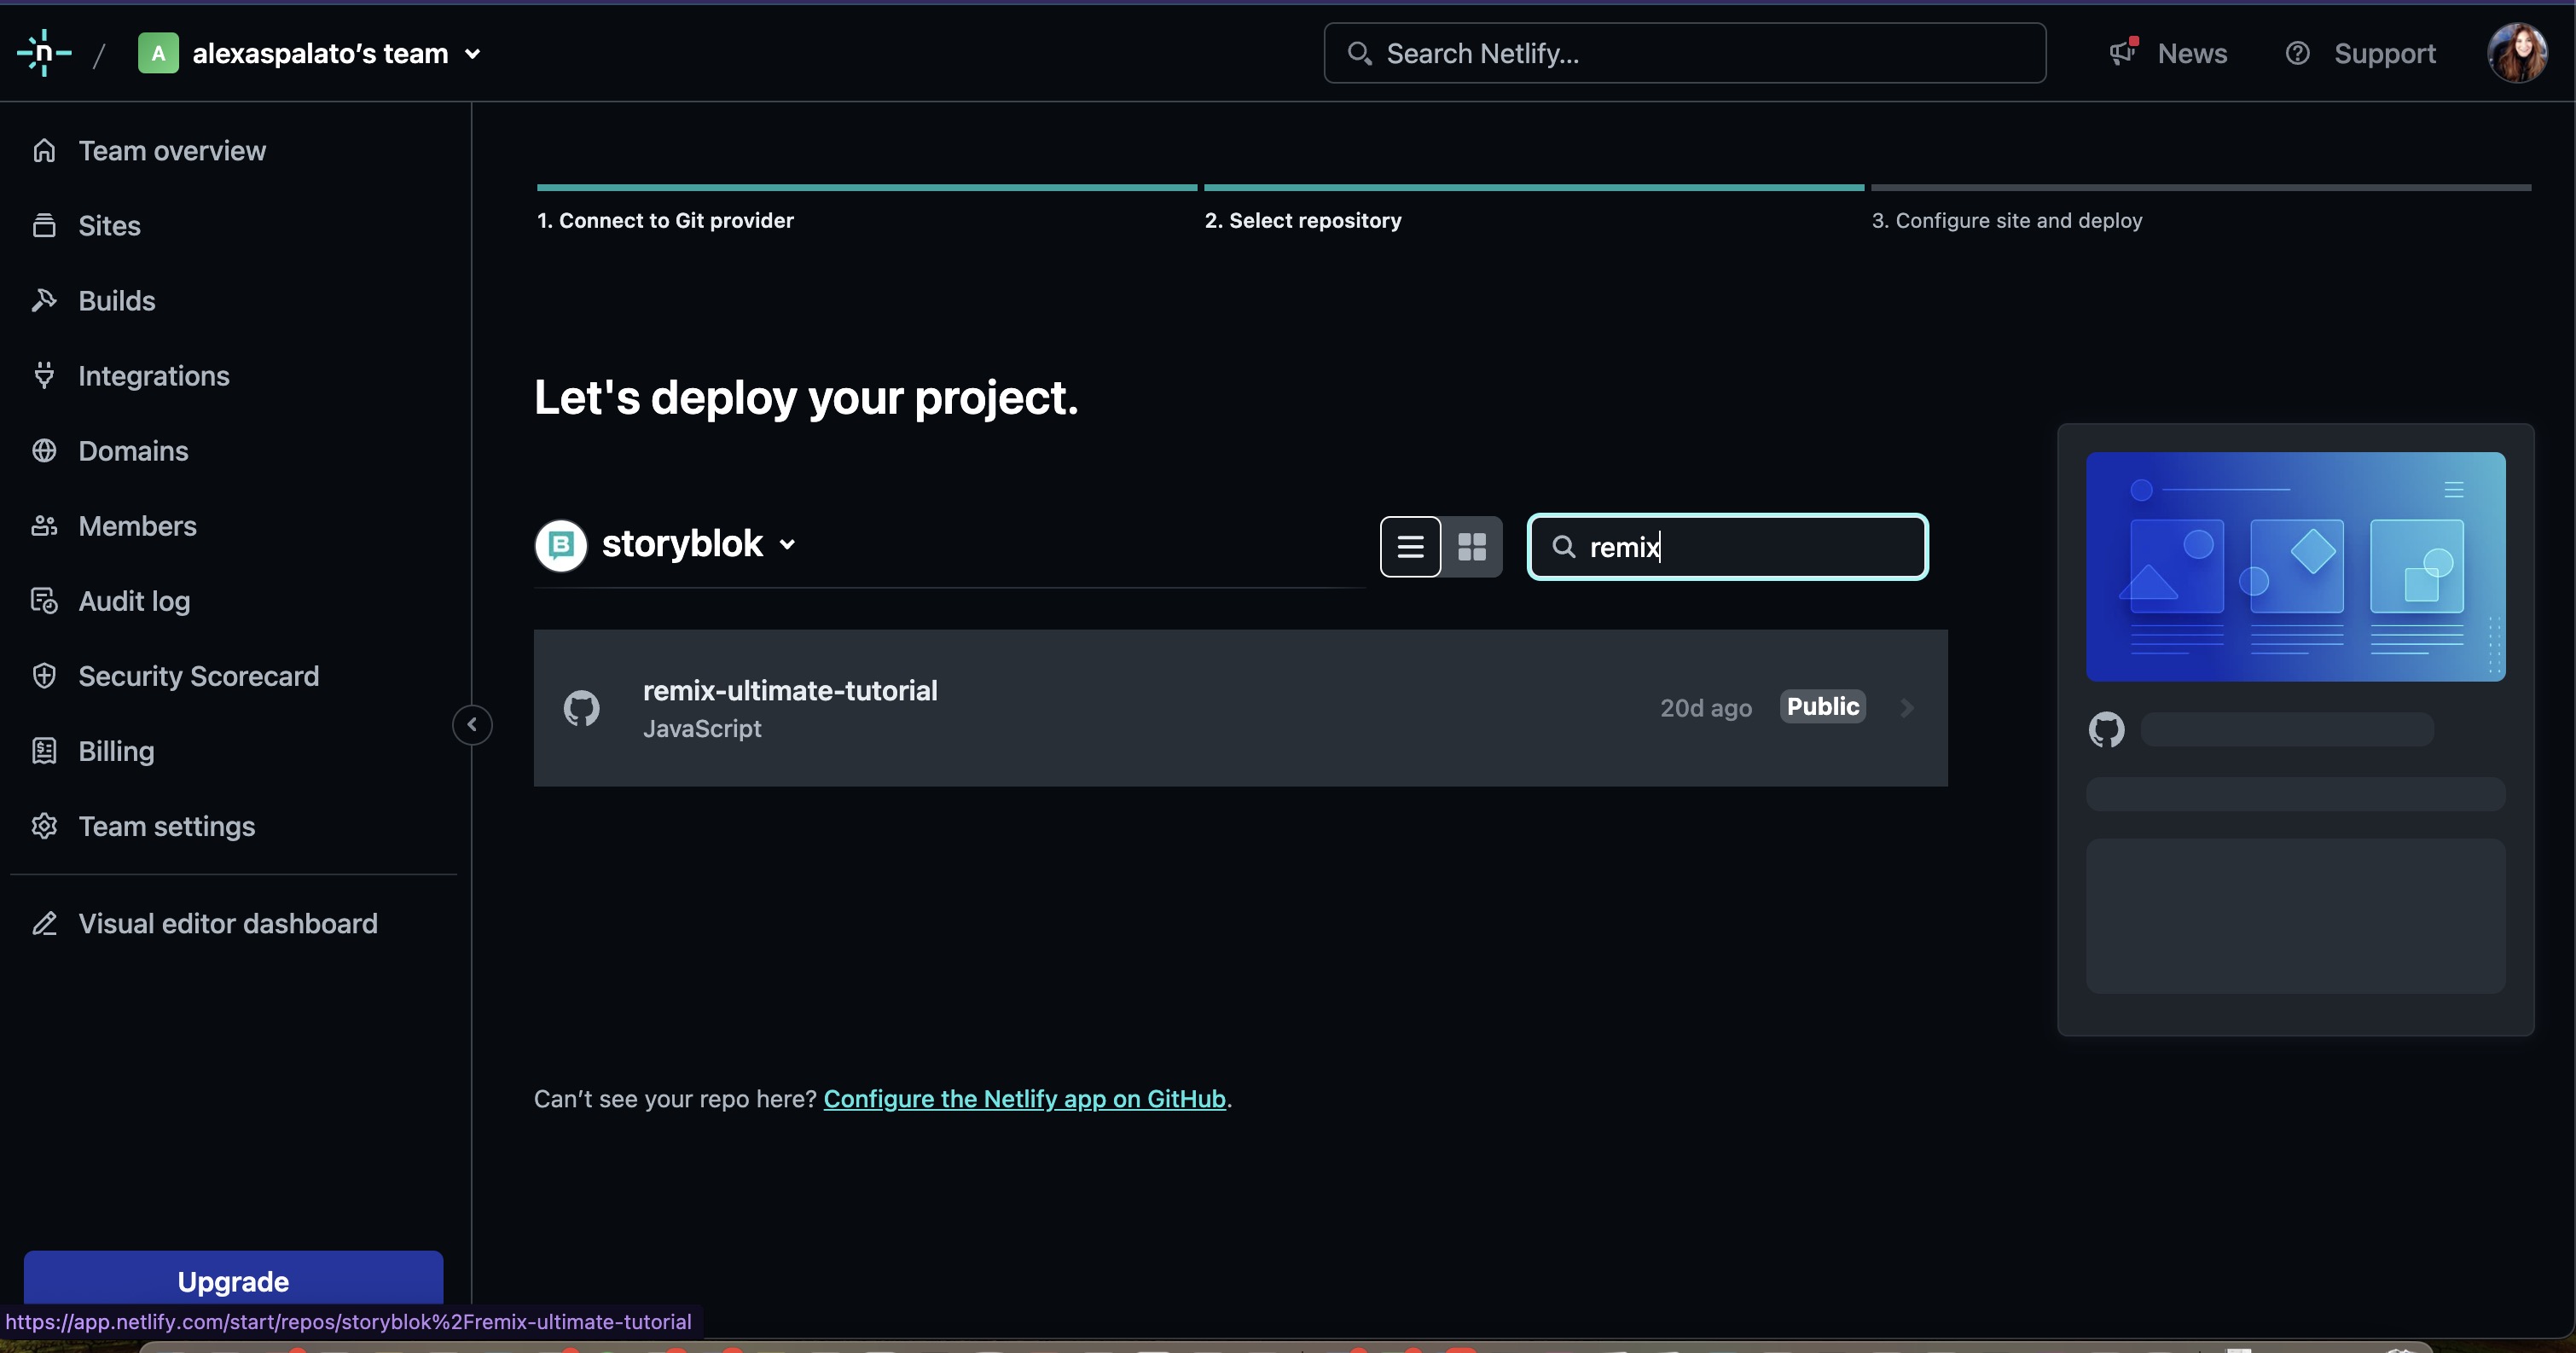Click the 20d ago timestamp
2576x1353 pixels.
pyautogui.click(x=1705, y=708)
